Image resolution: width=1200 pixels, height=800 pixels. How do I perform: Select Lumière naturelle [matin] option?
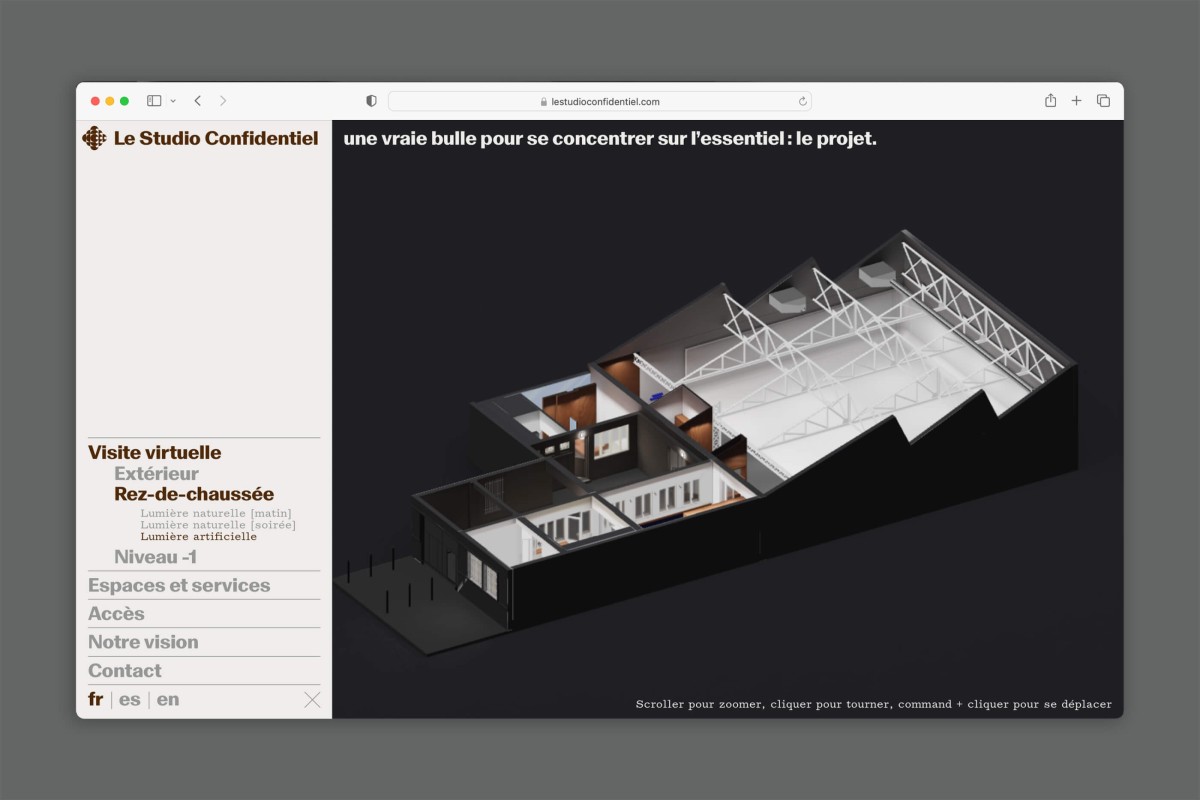(x=217, y=512)
